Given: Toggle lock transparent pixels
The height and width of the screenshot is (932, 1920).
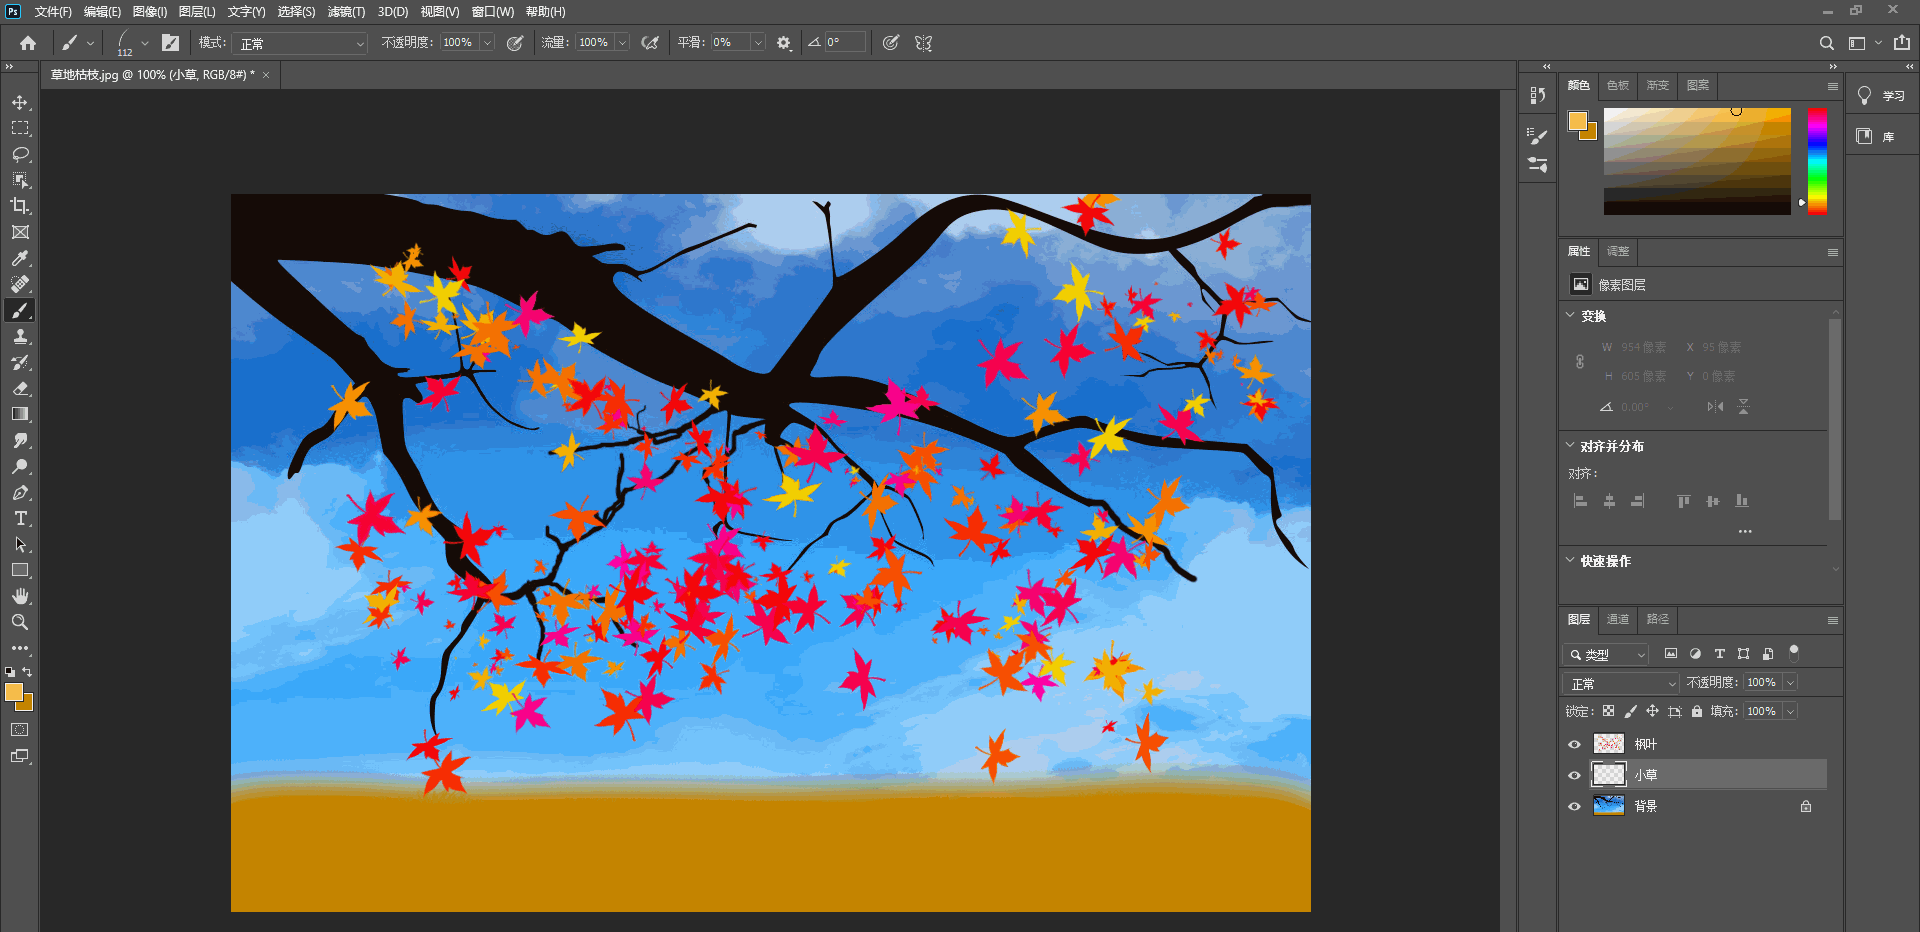Looking at the screenshot, I should 1608,711.
